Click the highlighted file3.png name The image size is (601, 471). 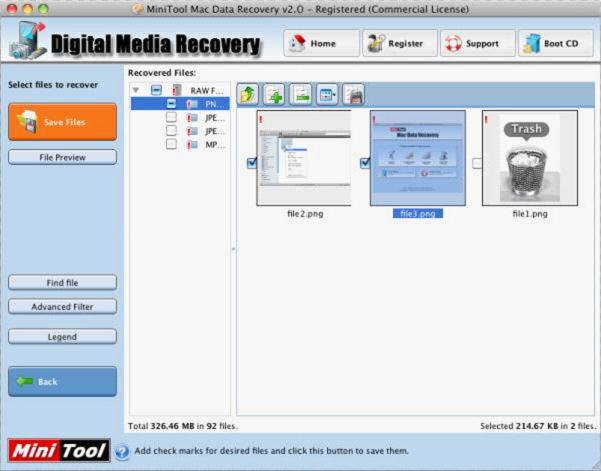(x=418, y=213)
